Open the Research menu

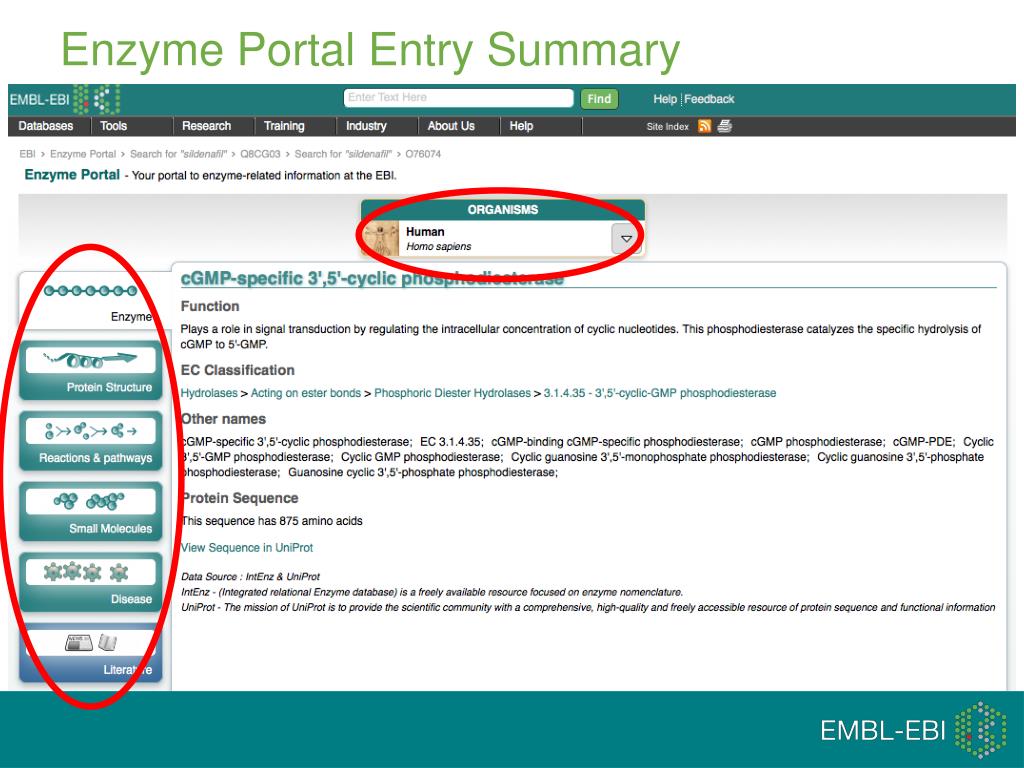point(206,126)
